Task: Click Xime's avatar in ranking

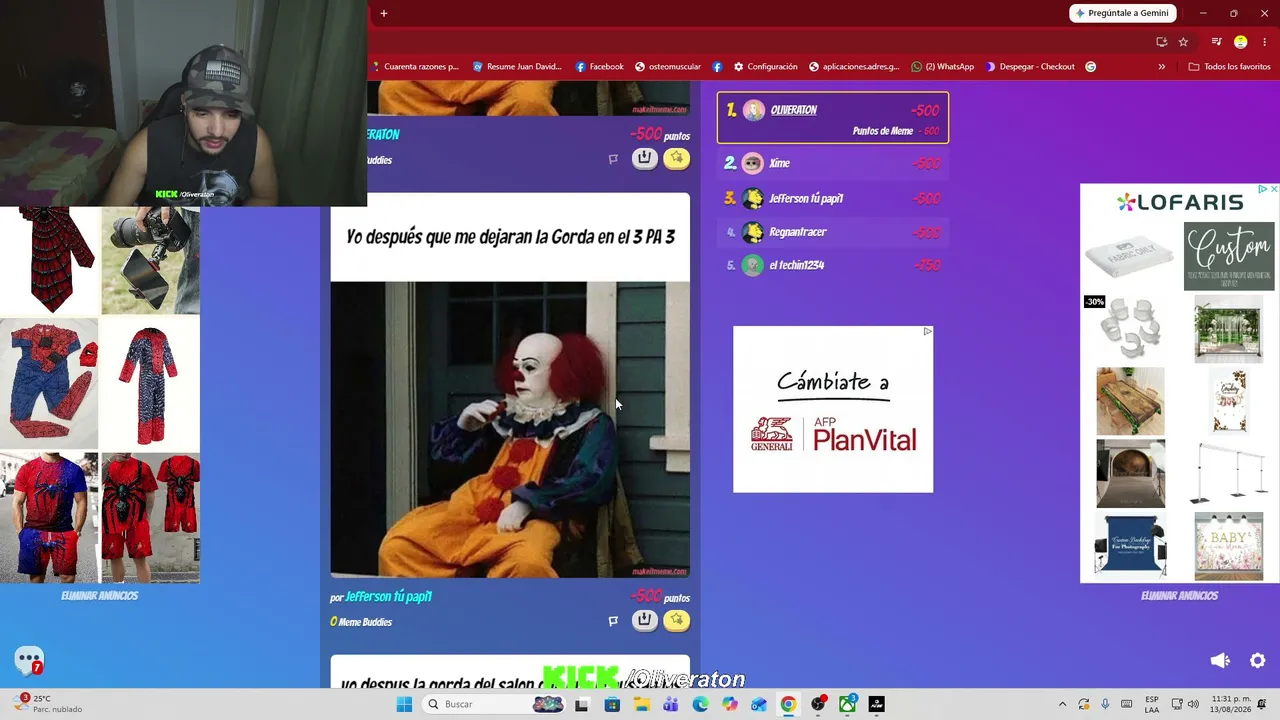Action: [752, 163]
